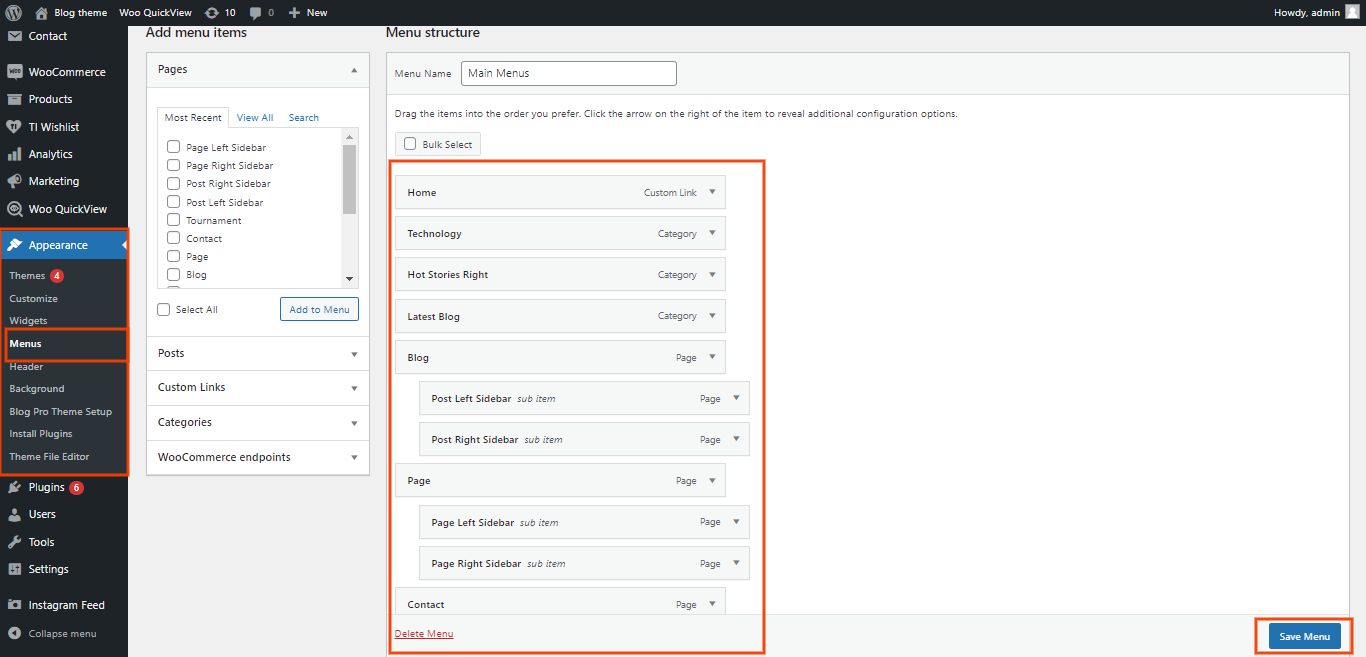Click the Instagram Feed sidebar icon
The image size is (1366, 657).
15,605
